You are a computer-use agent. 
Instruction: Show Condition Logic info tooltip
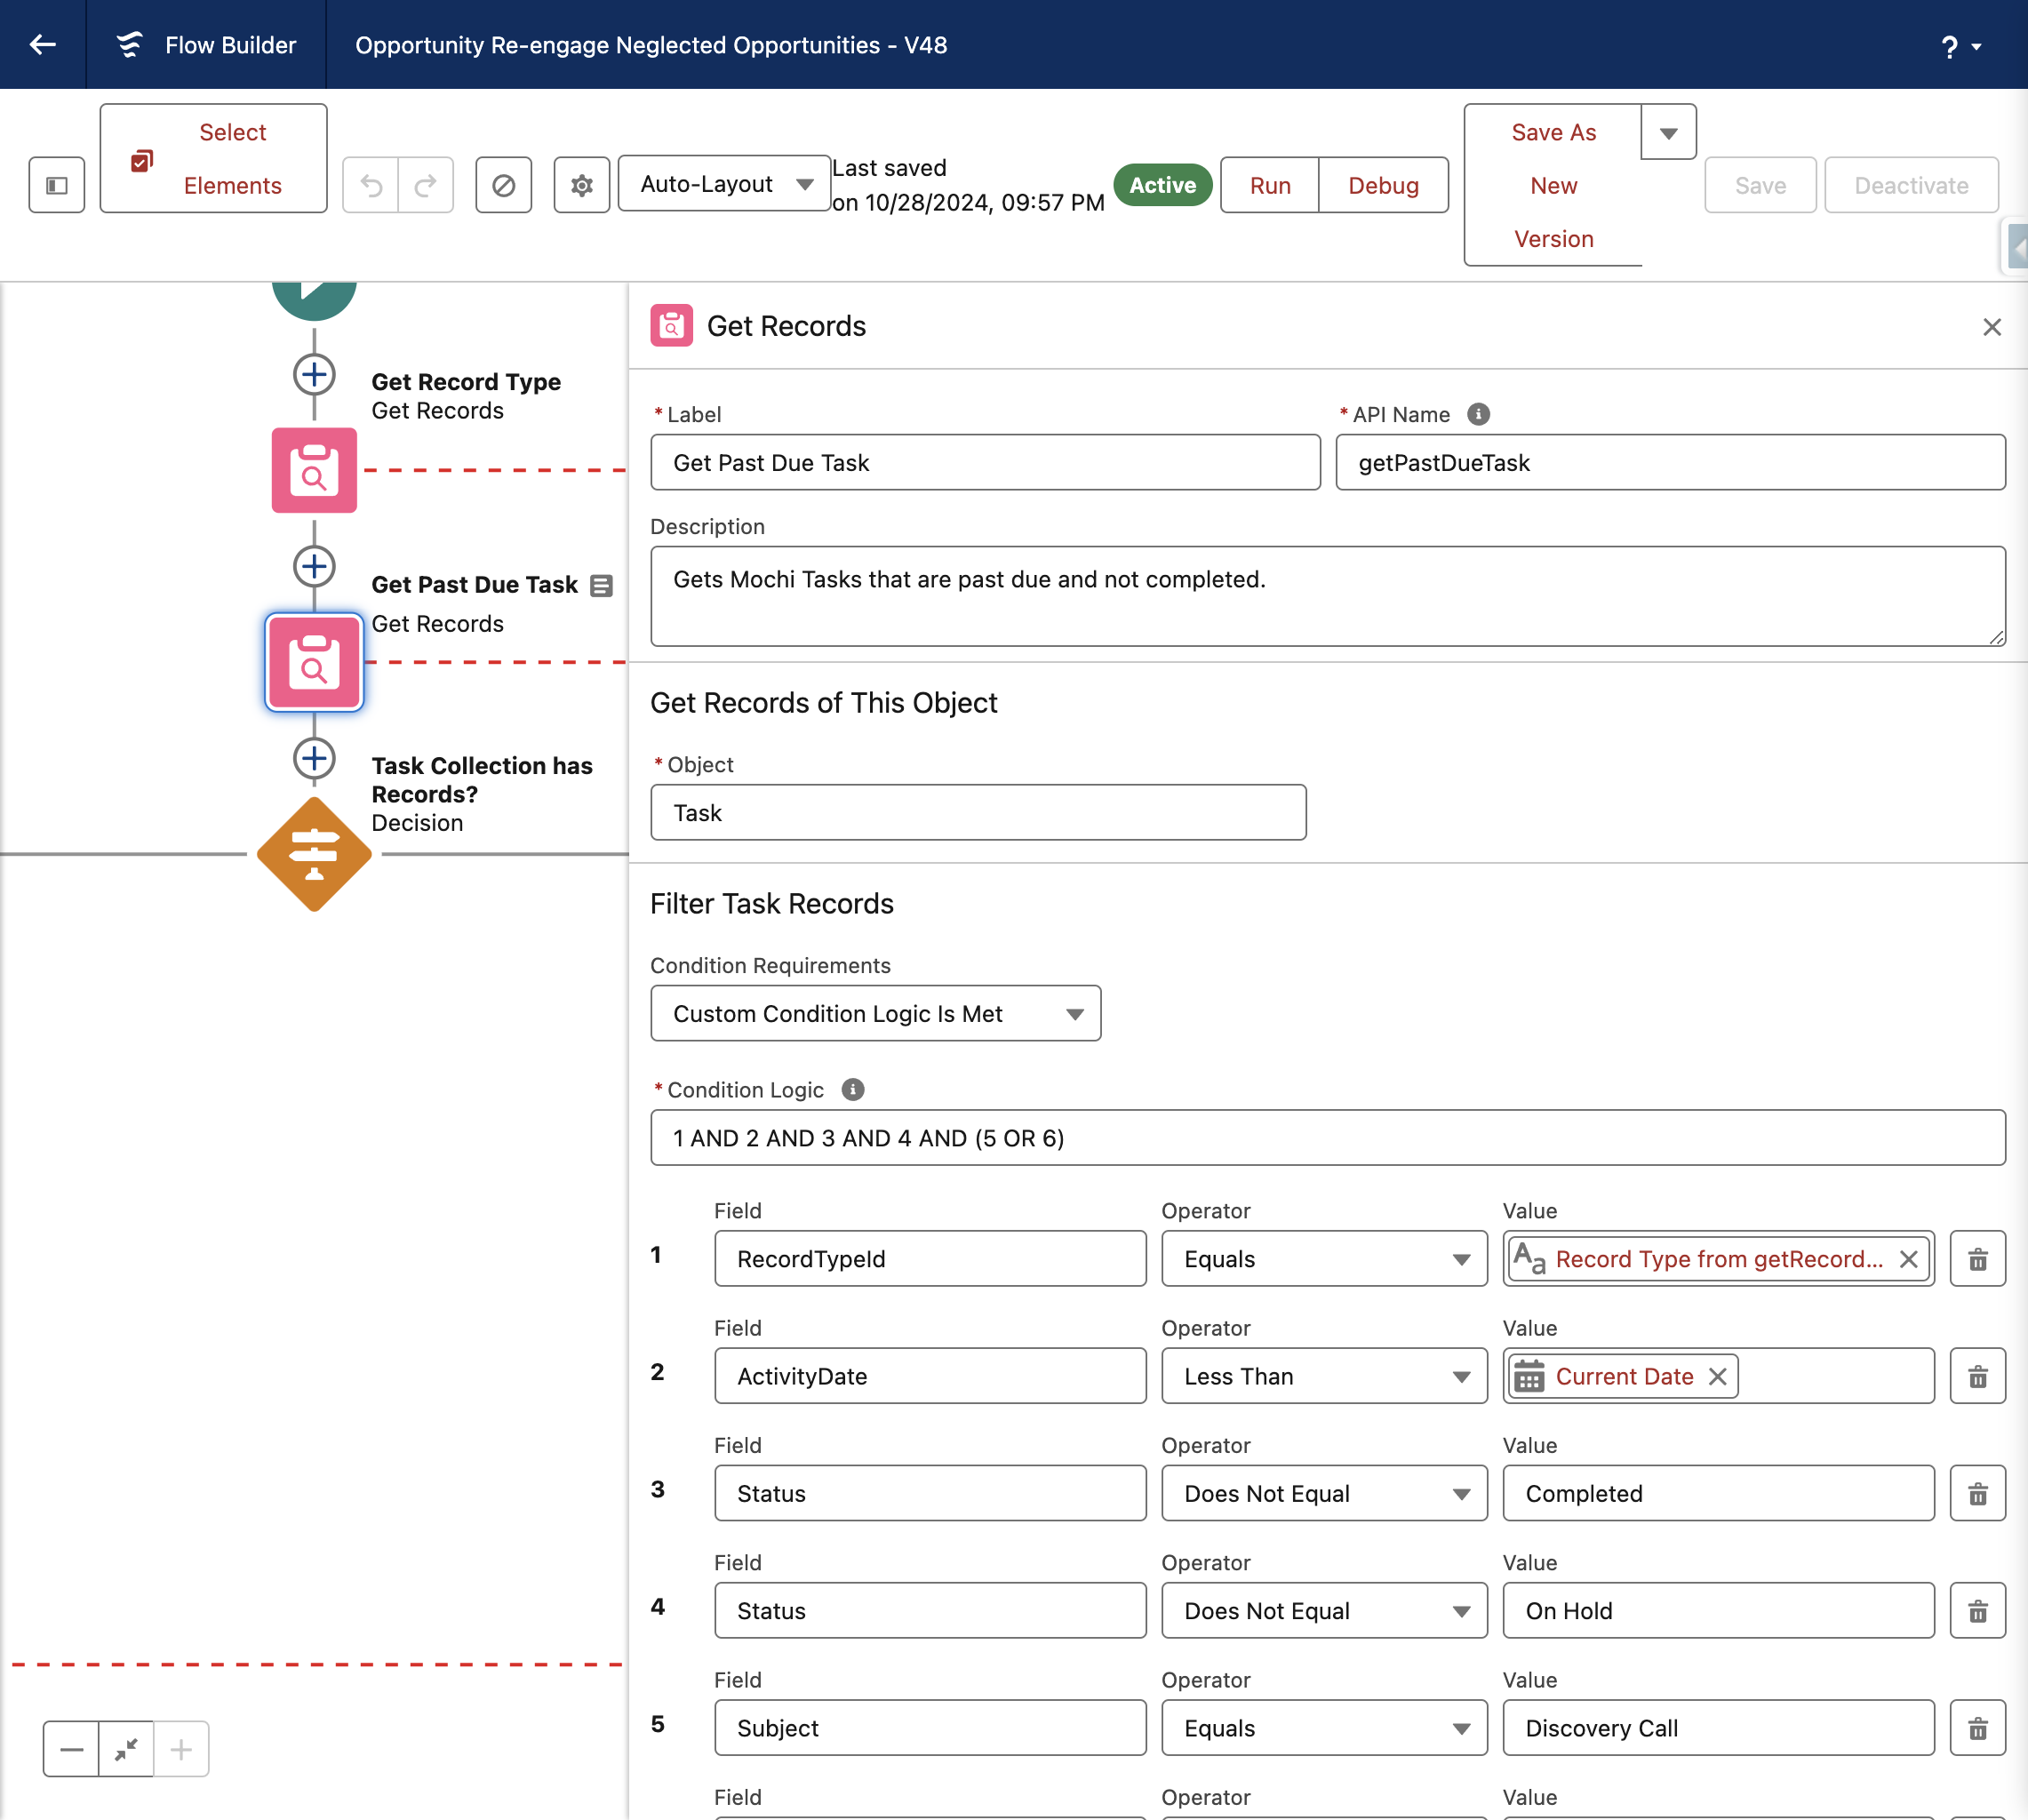click(x=853, y=1090)
